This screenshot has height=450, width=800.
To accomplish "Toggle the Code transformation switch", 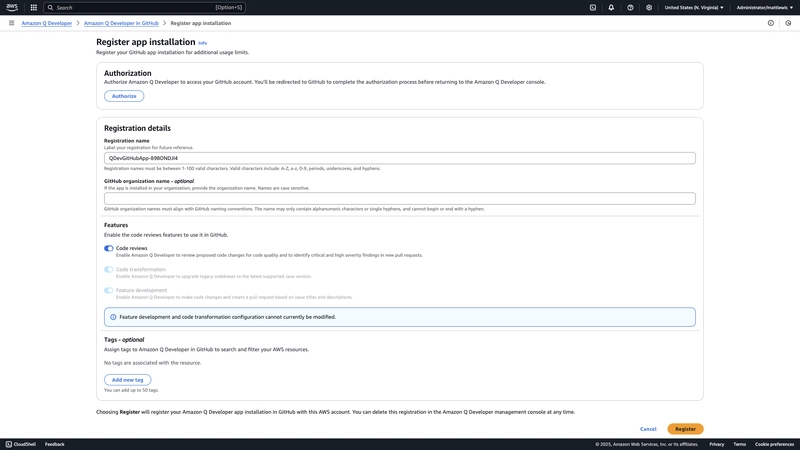I will [109, 269].
